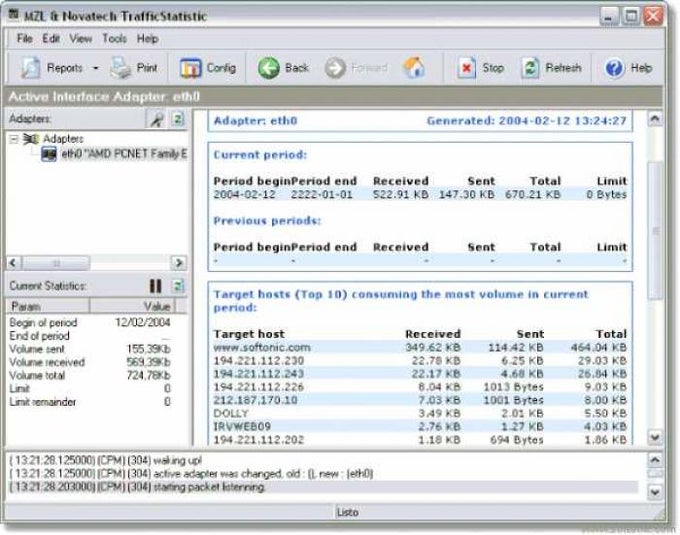Minimize the TrafficStatistic window
680x535 pixels.
[609, 16]
